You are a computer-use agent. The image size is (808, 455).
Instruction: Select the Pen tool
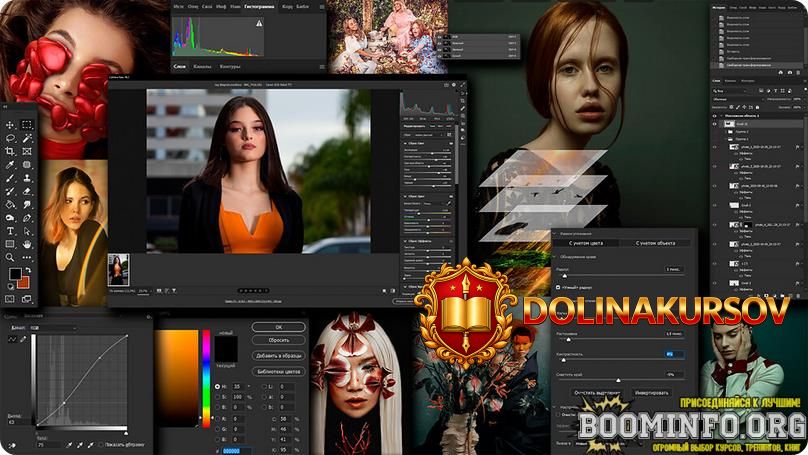27,218
